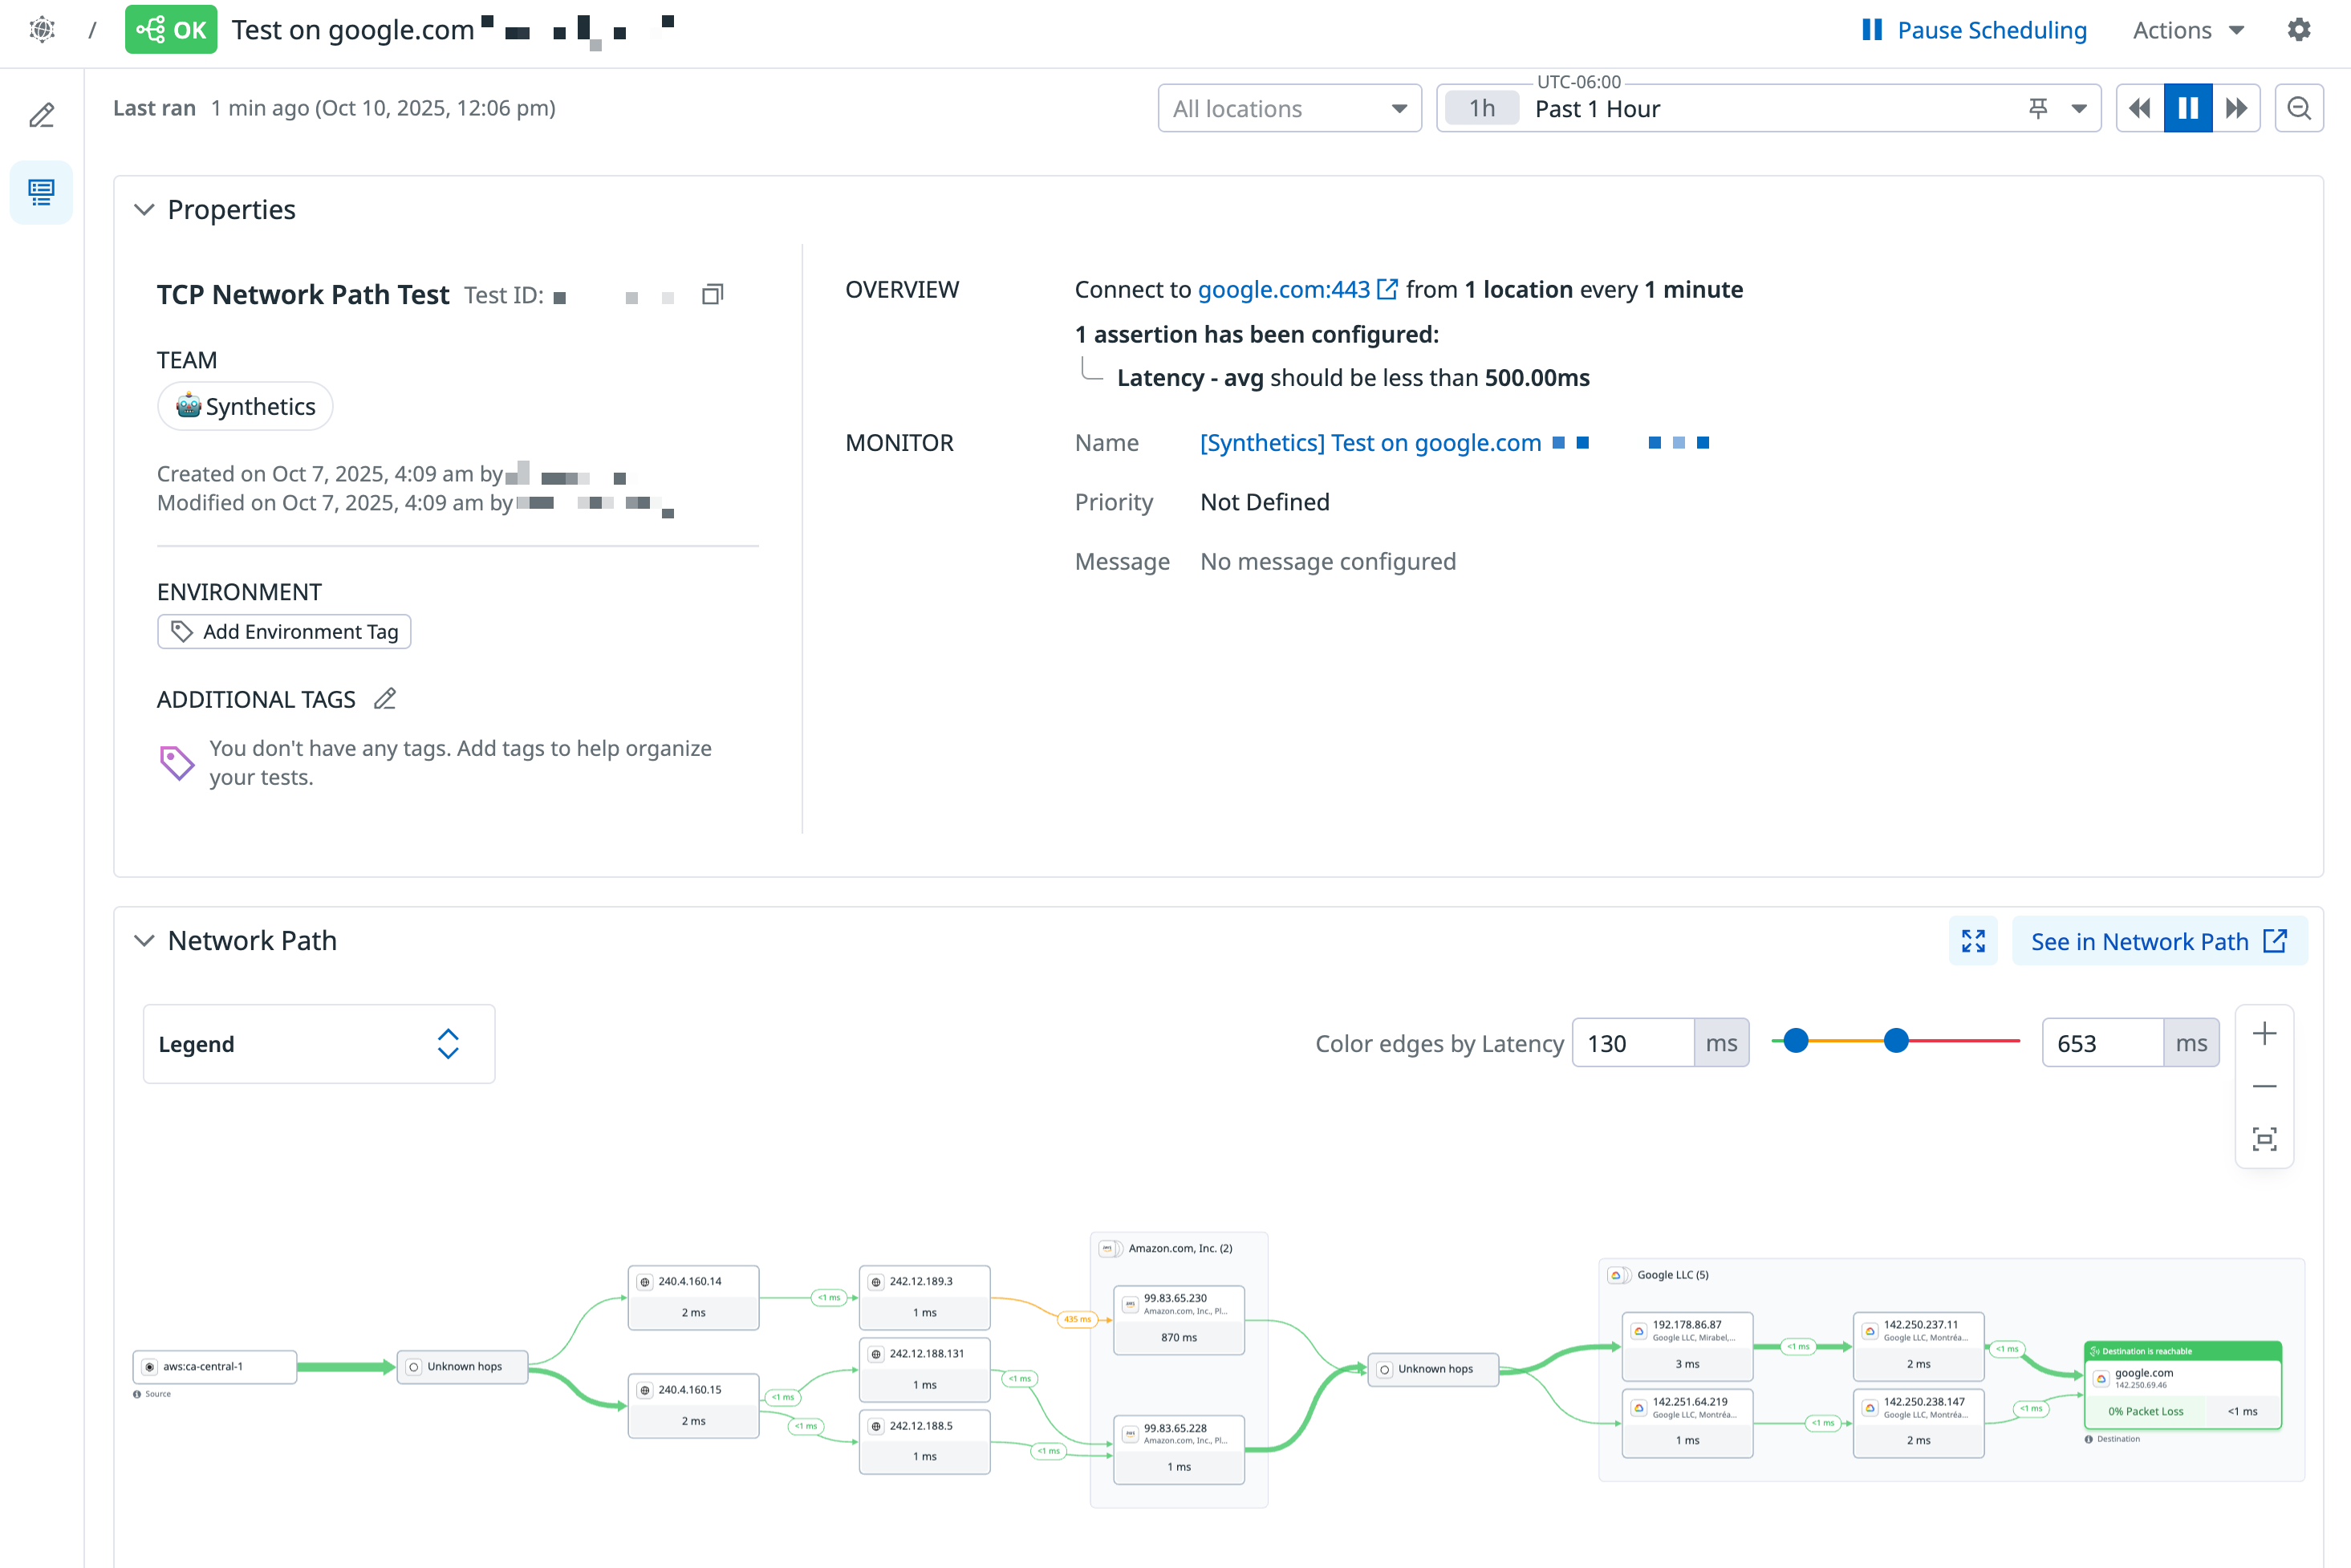This screenshot has width=2351, height=1568.
Task: Fit the network graph to view
Action: point(2264,1139)
